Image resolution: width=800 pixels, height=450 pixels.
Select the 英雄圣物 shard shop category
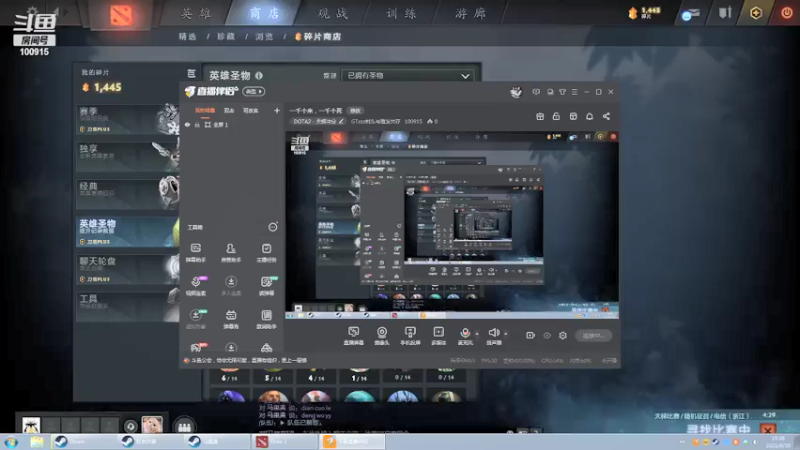coord(128,231)
